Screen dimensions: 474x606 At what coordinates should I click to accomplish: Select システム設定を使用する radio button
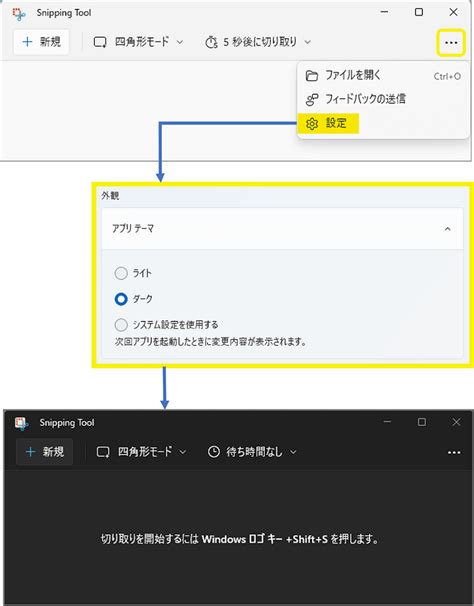pos(121,325)
